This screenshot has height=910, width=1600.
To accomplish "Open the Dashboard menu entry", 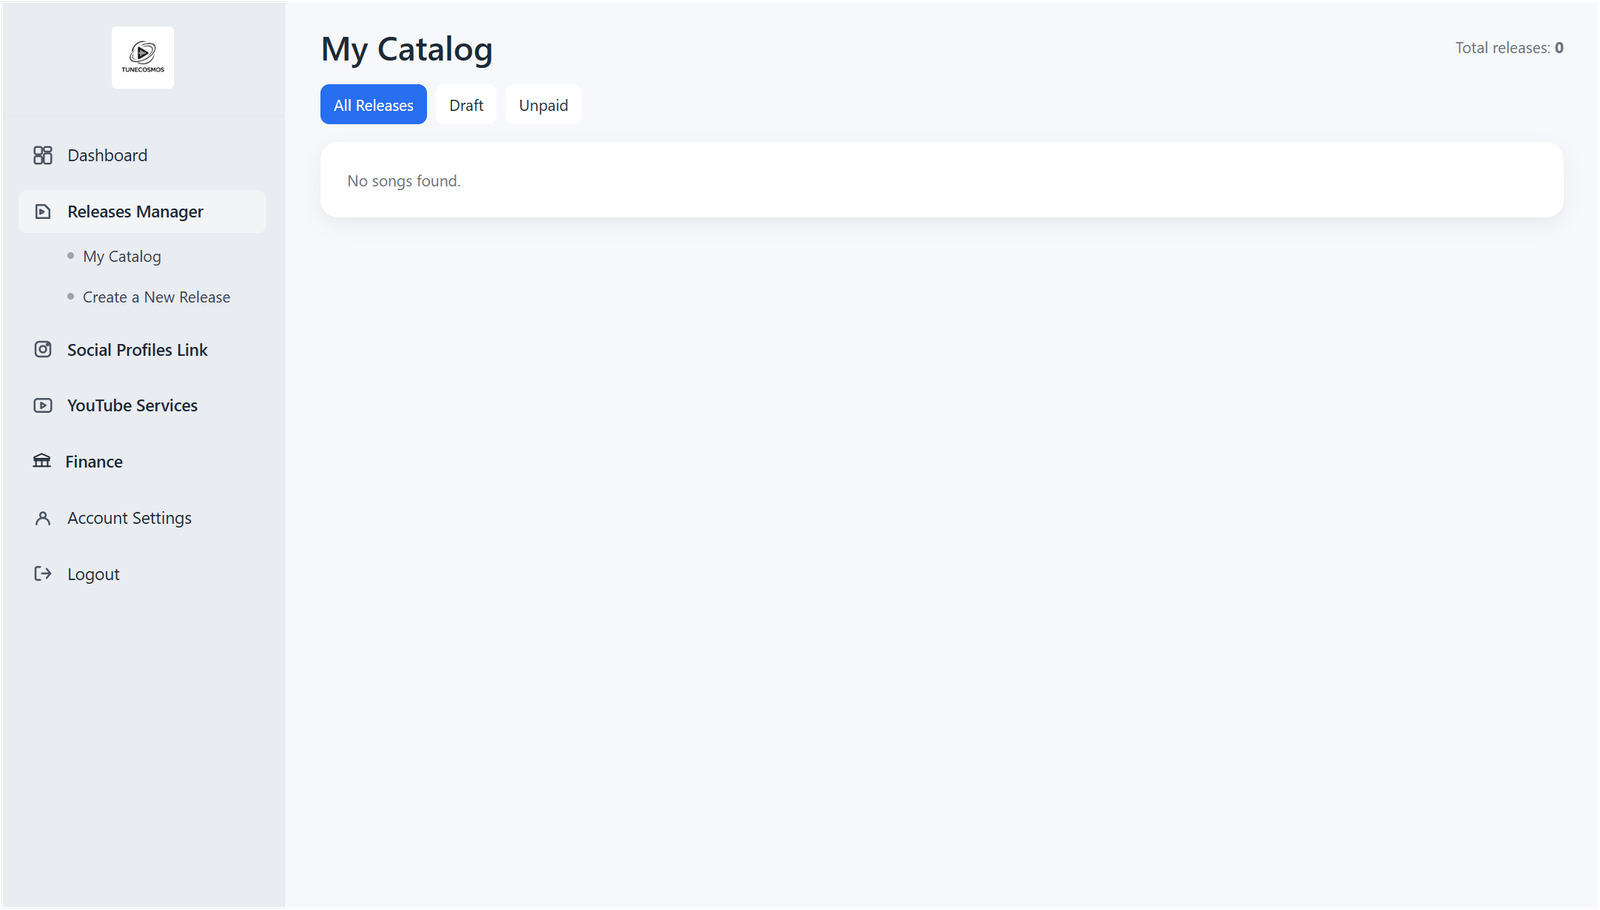I will pyautogui.click(x=107, y=155).
